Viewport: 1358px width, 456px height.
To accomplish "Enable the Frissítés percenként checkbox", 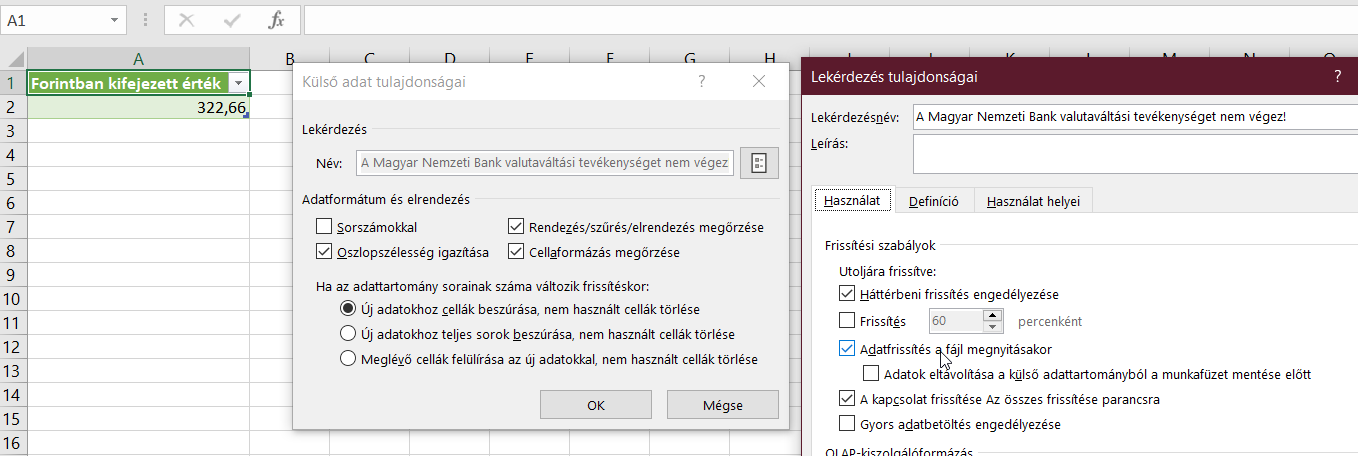I will point(847,321).
